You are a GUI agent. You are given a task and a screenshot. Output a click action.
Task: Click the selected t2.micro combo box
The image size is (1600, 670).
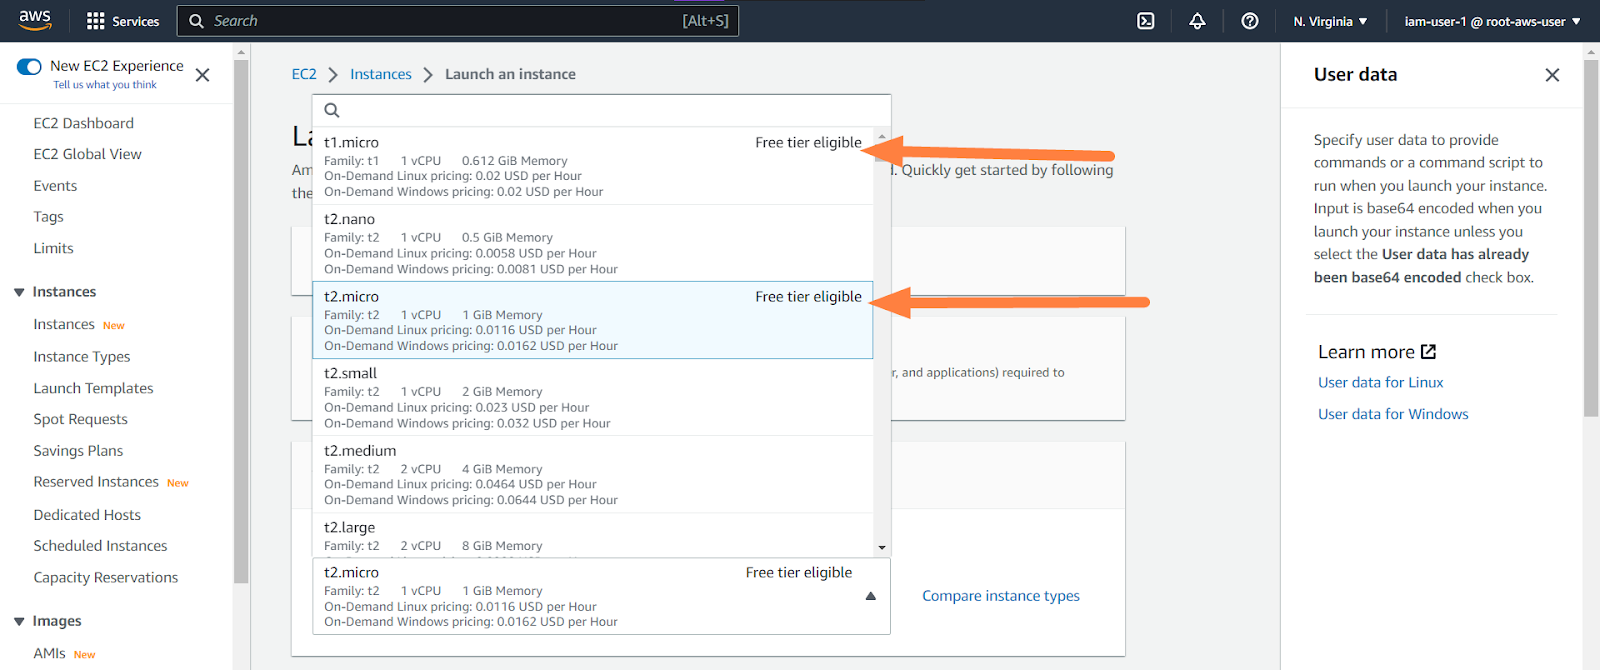pyautogui.click(x=601, y=596)
